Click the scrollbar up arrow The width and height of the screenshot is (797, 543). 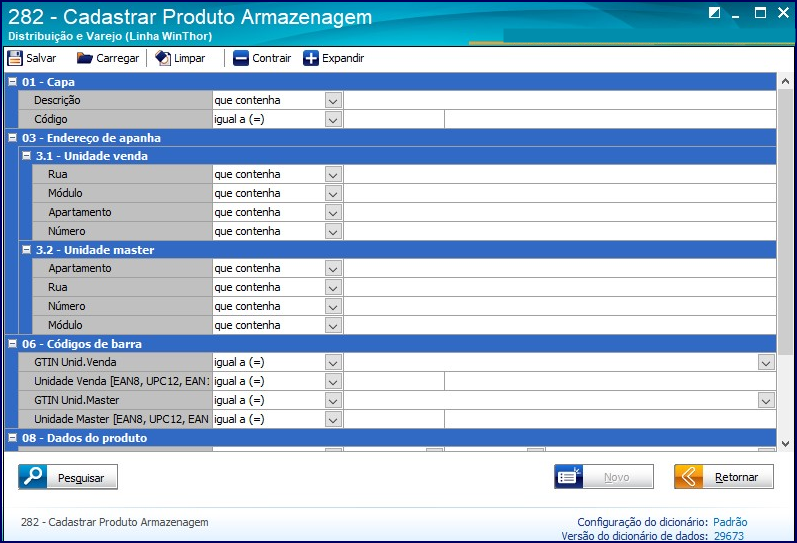785,81
